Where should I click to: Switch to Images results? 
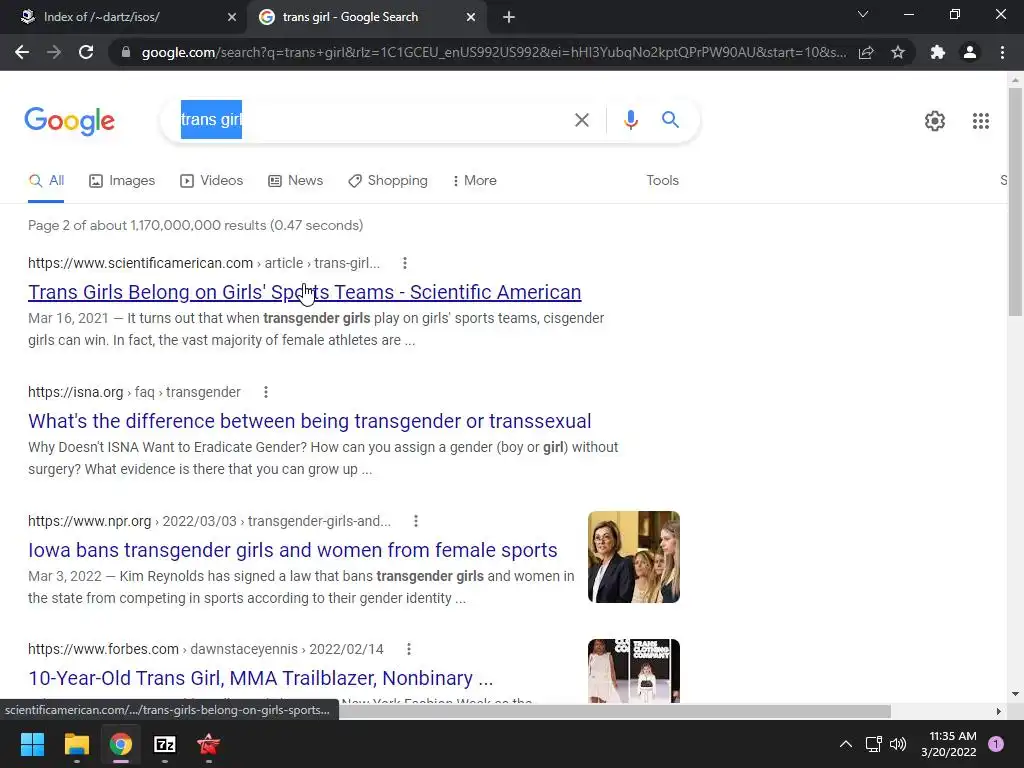tap(122, 181)
